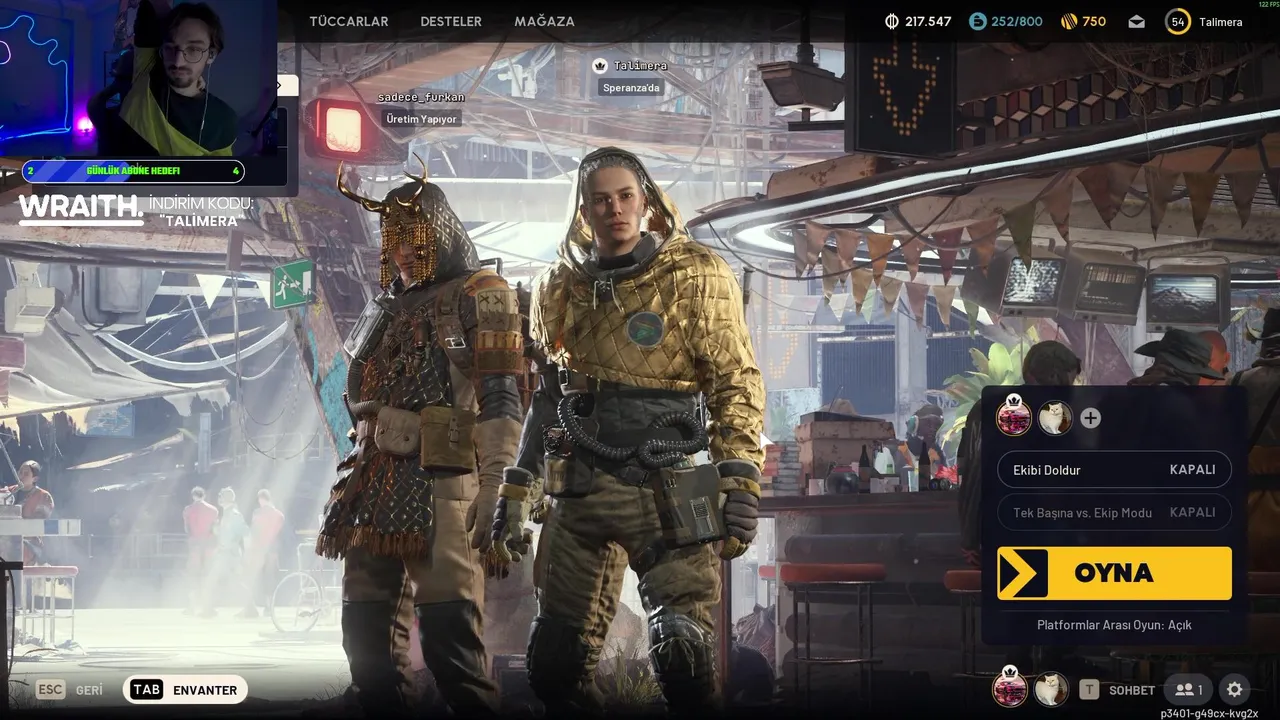1280x720 pixels.
Task: Open settings gear icon
Action: [1235, 690]
